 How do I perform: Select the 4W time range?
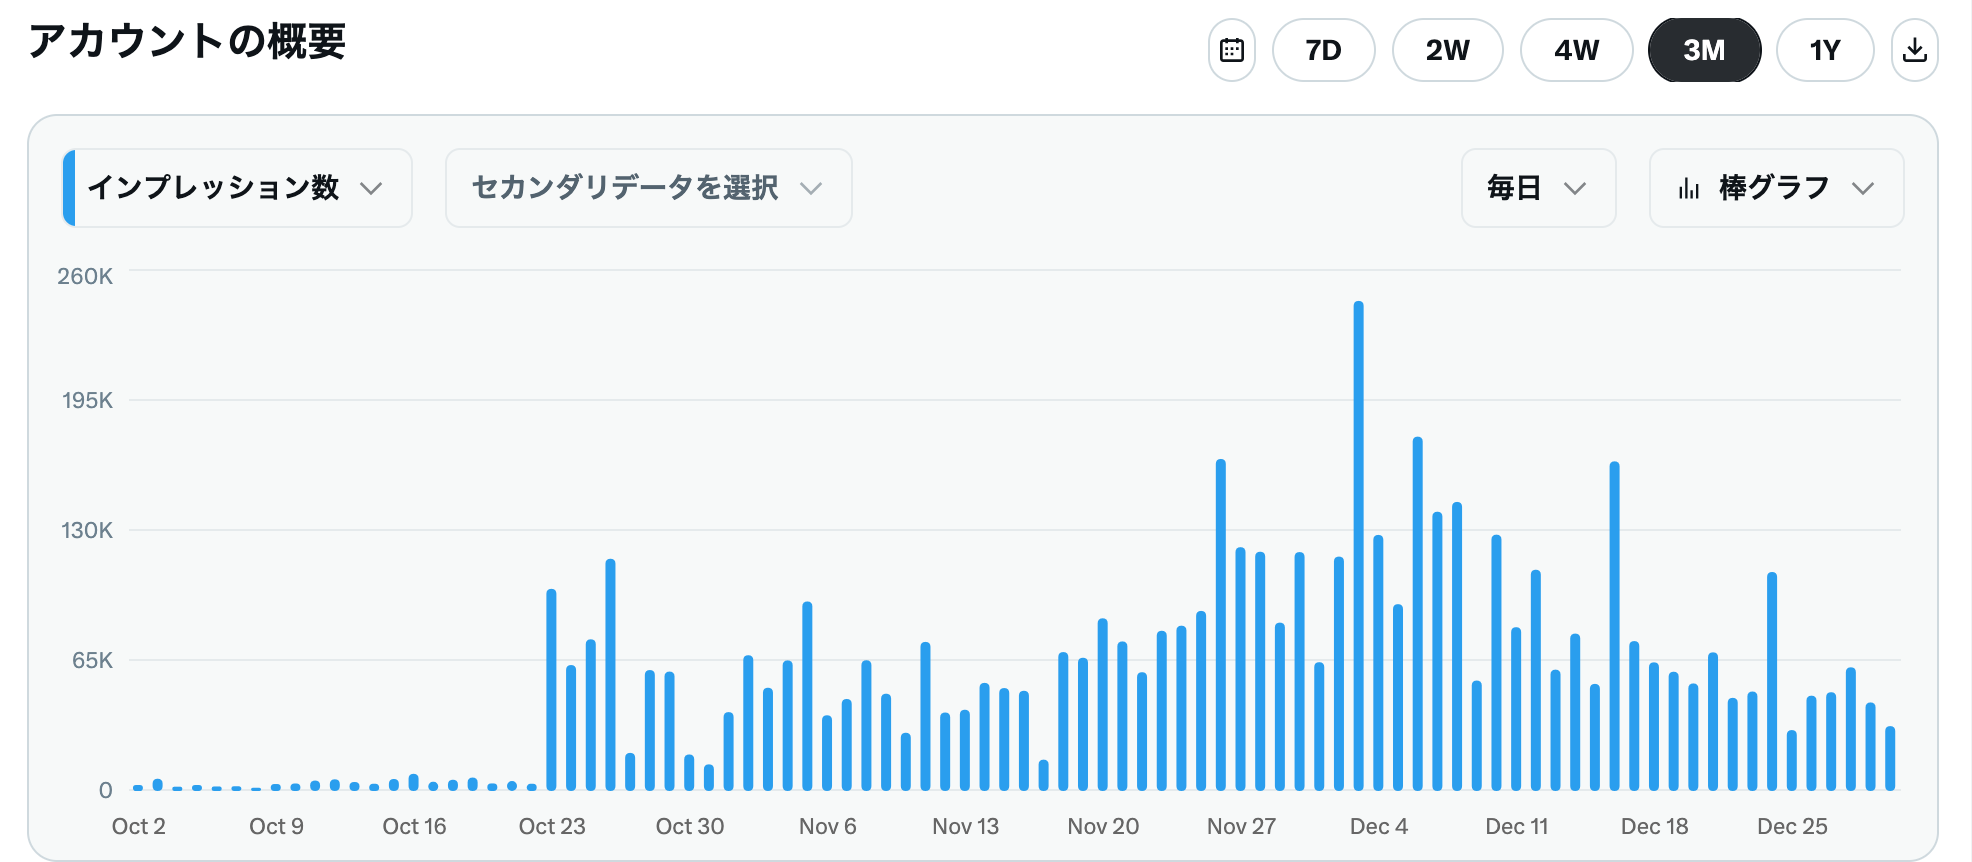tap(1576, 50)
